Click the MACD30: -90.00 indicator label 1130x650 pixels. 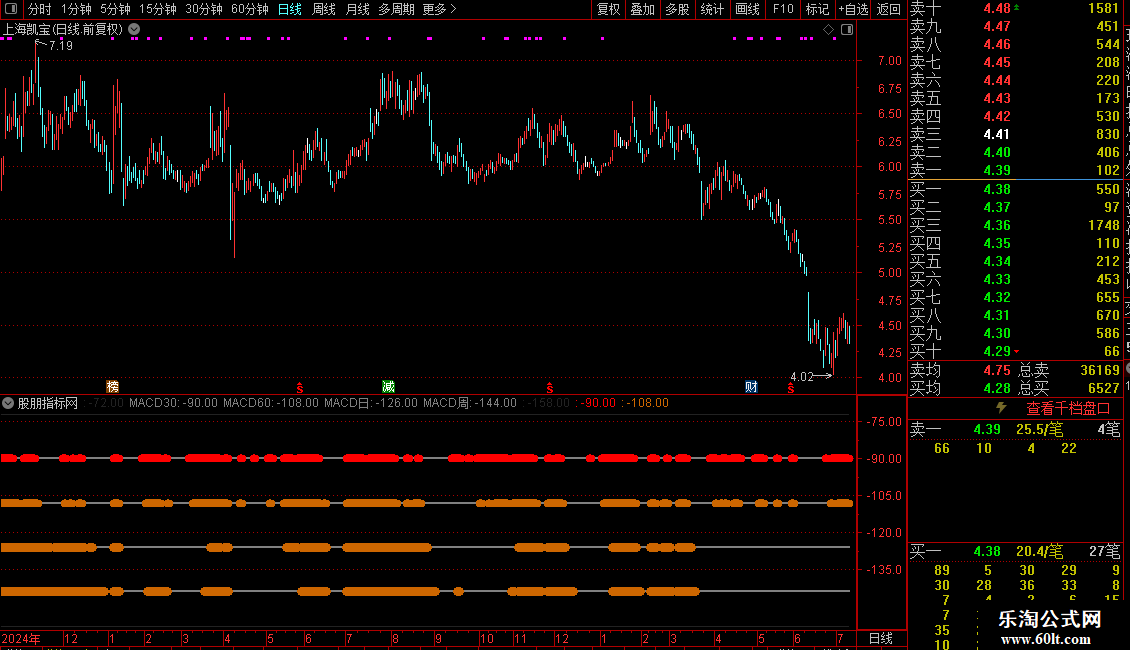pyautogui.click(x=173, y=403)
